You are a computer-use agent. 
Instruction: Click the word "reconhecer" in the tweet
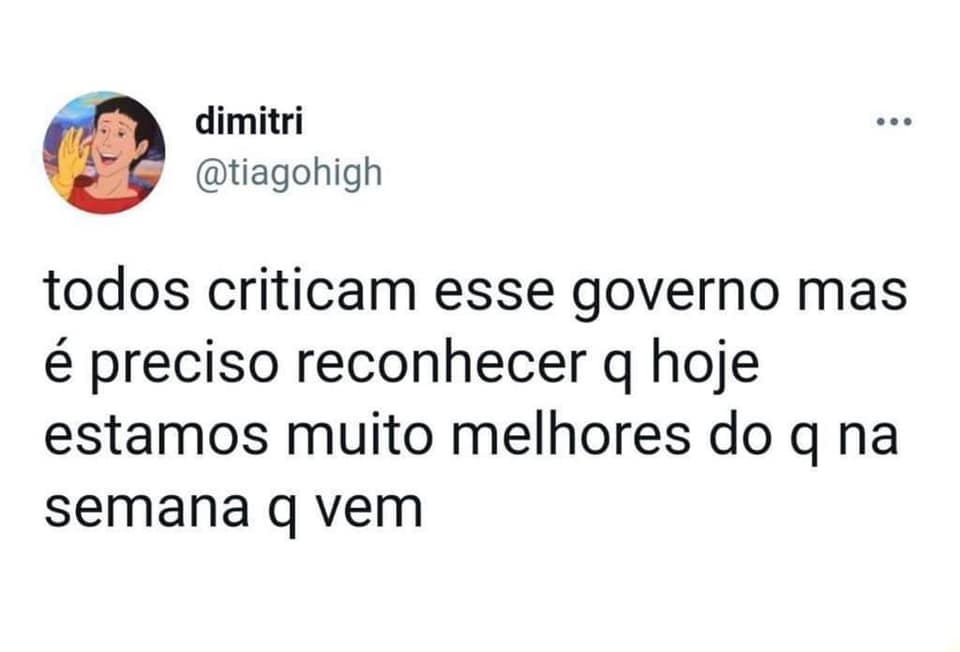(x=441, y=364)
